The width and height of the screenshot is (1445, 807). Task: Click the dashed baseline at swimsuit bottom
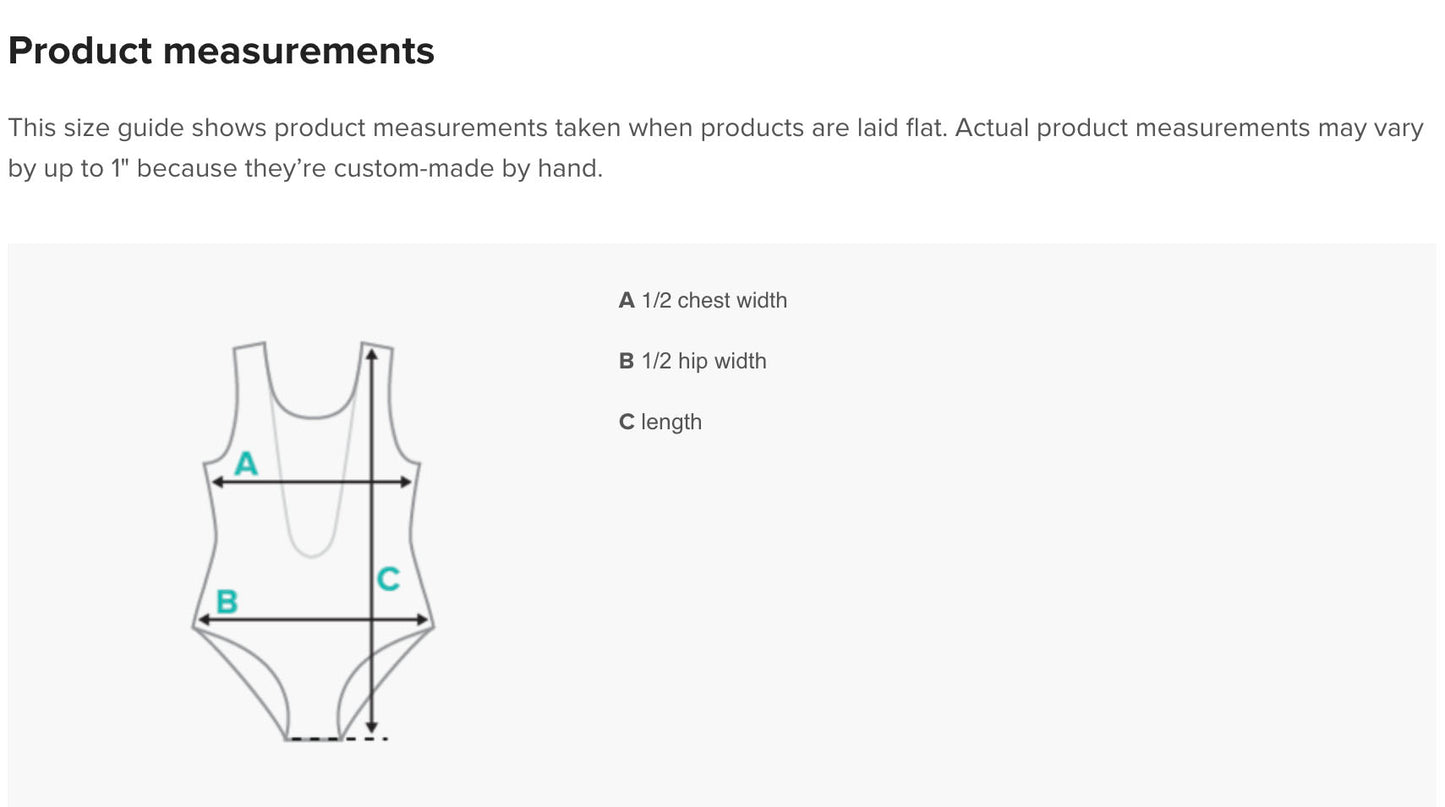337,739
